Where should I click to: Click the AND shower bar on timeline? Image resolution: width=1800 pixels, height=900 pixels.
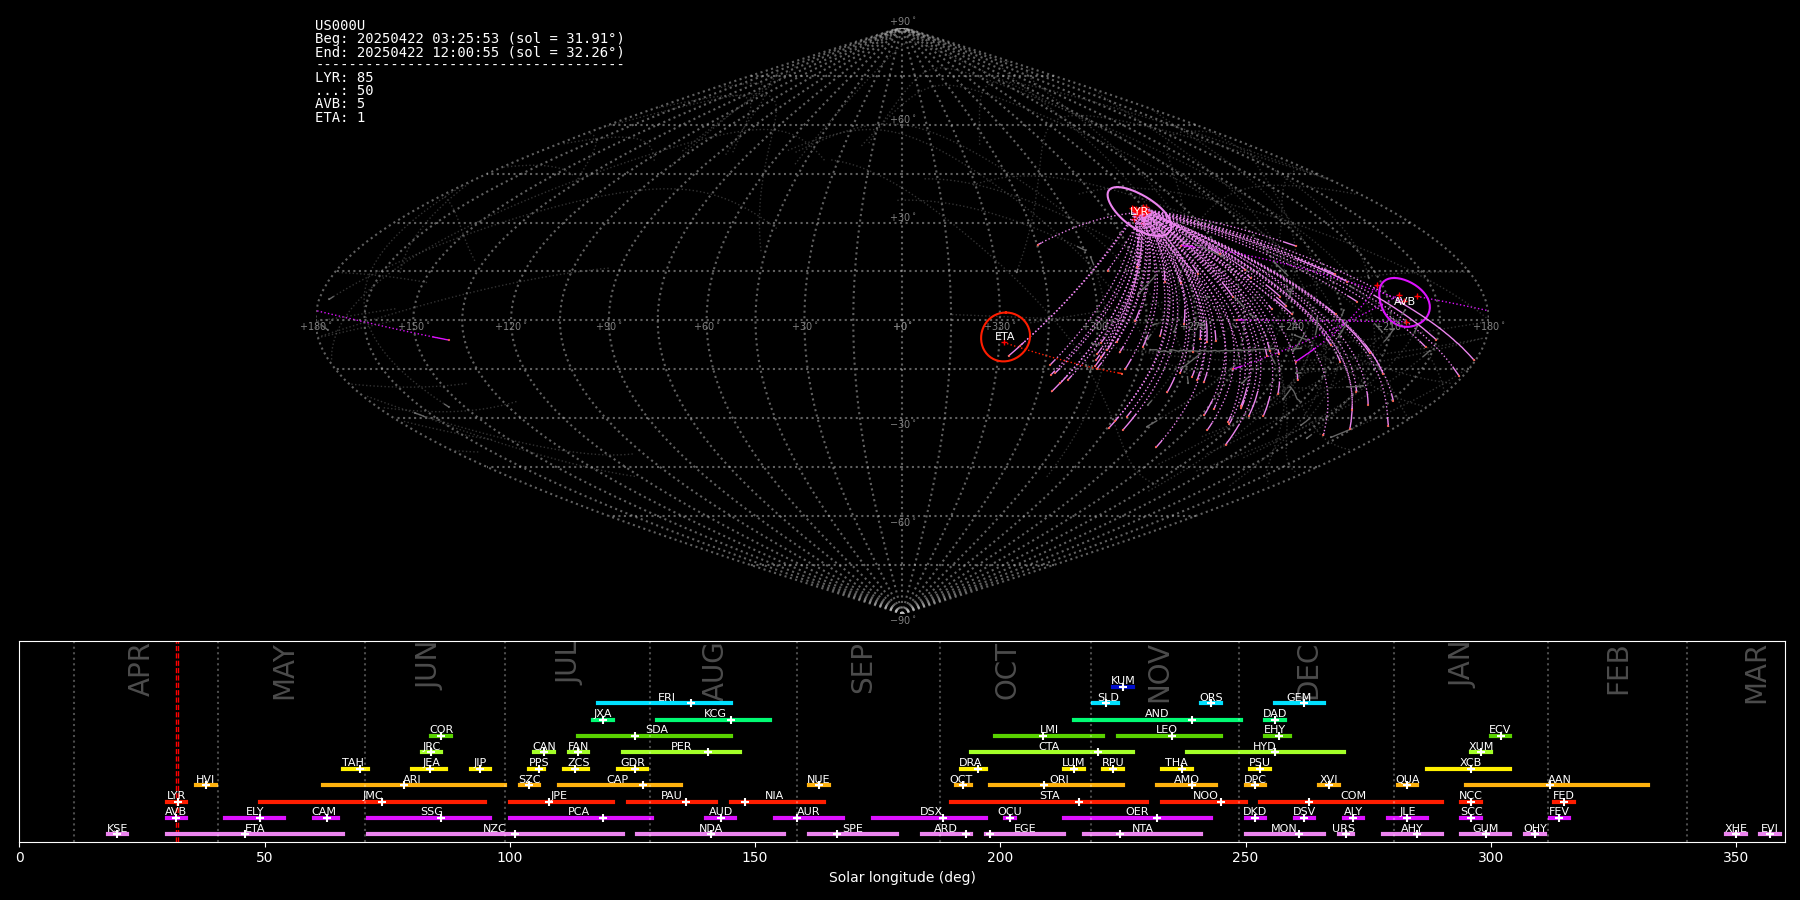pyautogui.click(x=1157, y=720)
